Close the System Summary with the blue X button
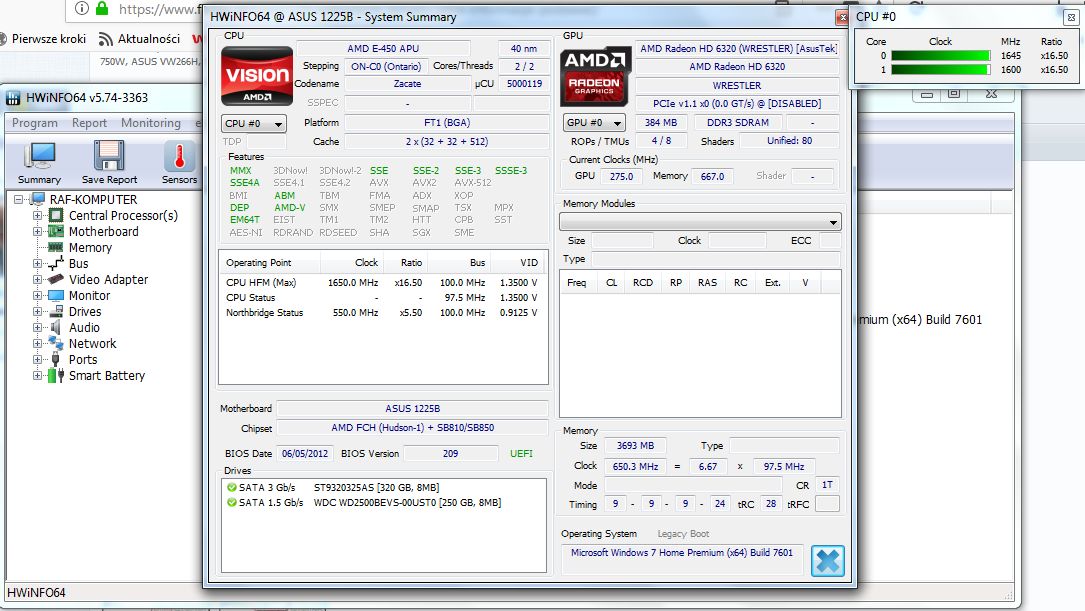The height and width of the screenshot is (611, 1085). [x=828, y=560]
